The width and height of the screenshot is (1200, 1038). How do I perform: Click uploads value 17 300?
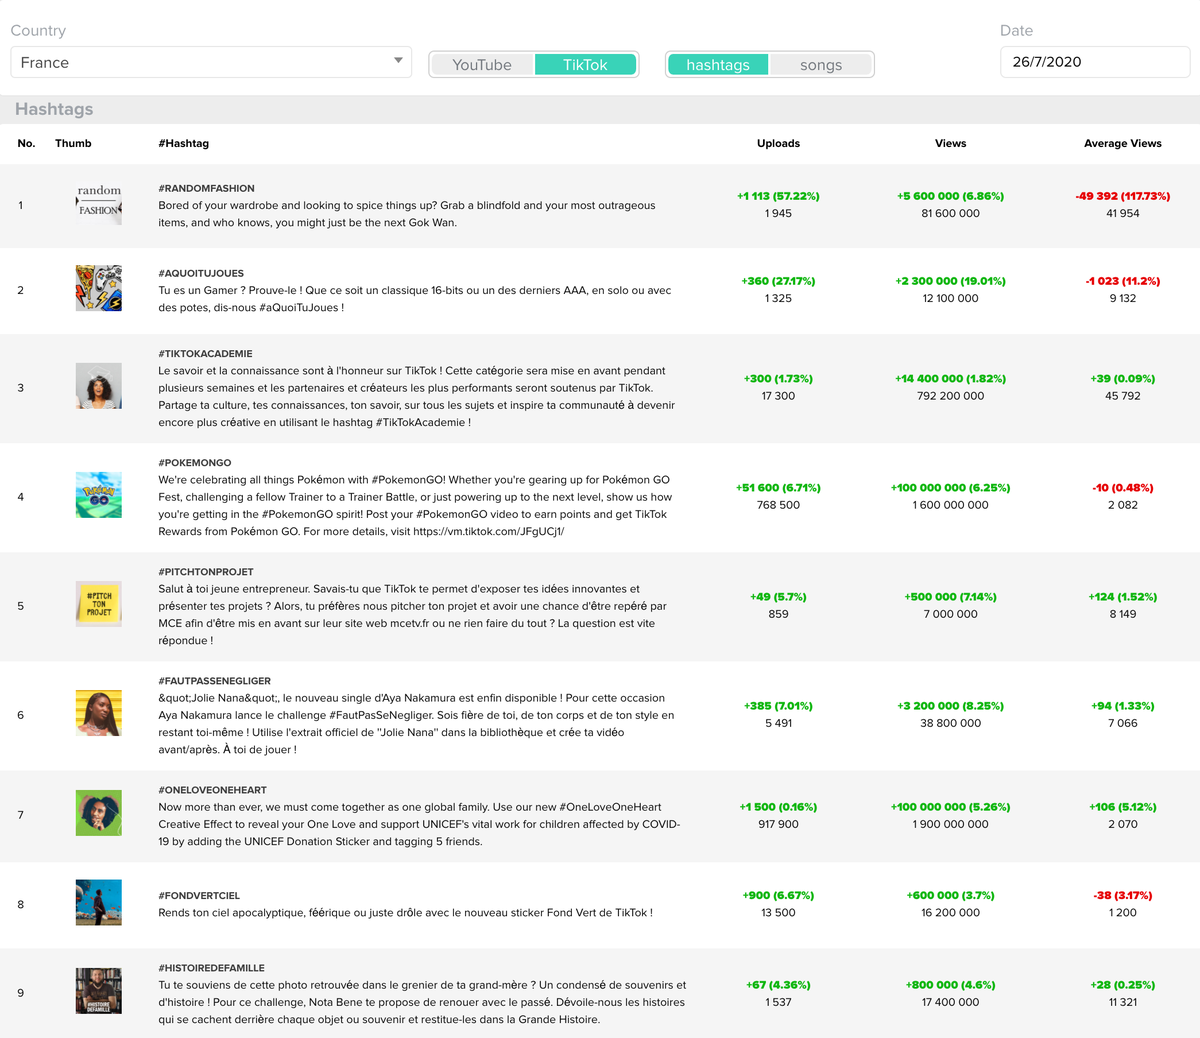point(778,396)
